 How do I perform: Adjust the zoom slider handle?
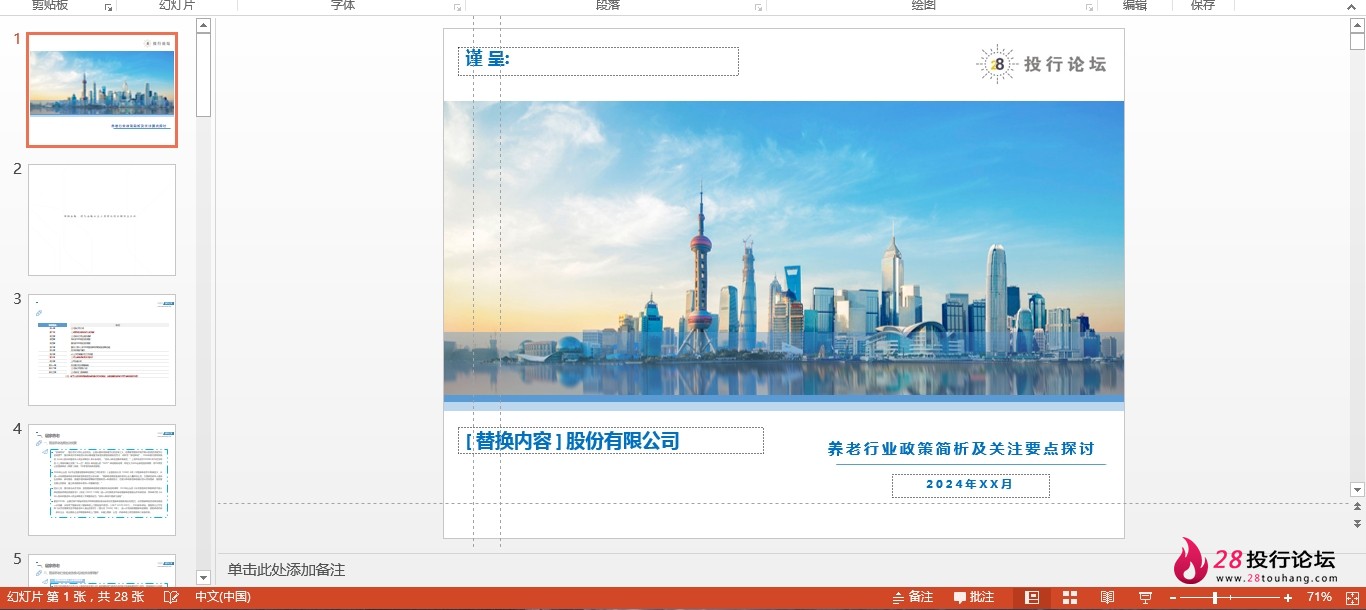[1215, 597]
